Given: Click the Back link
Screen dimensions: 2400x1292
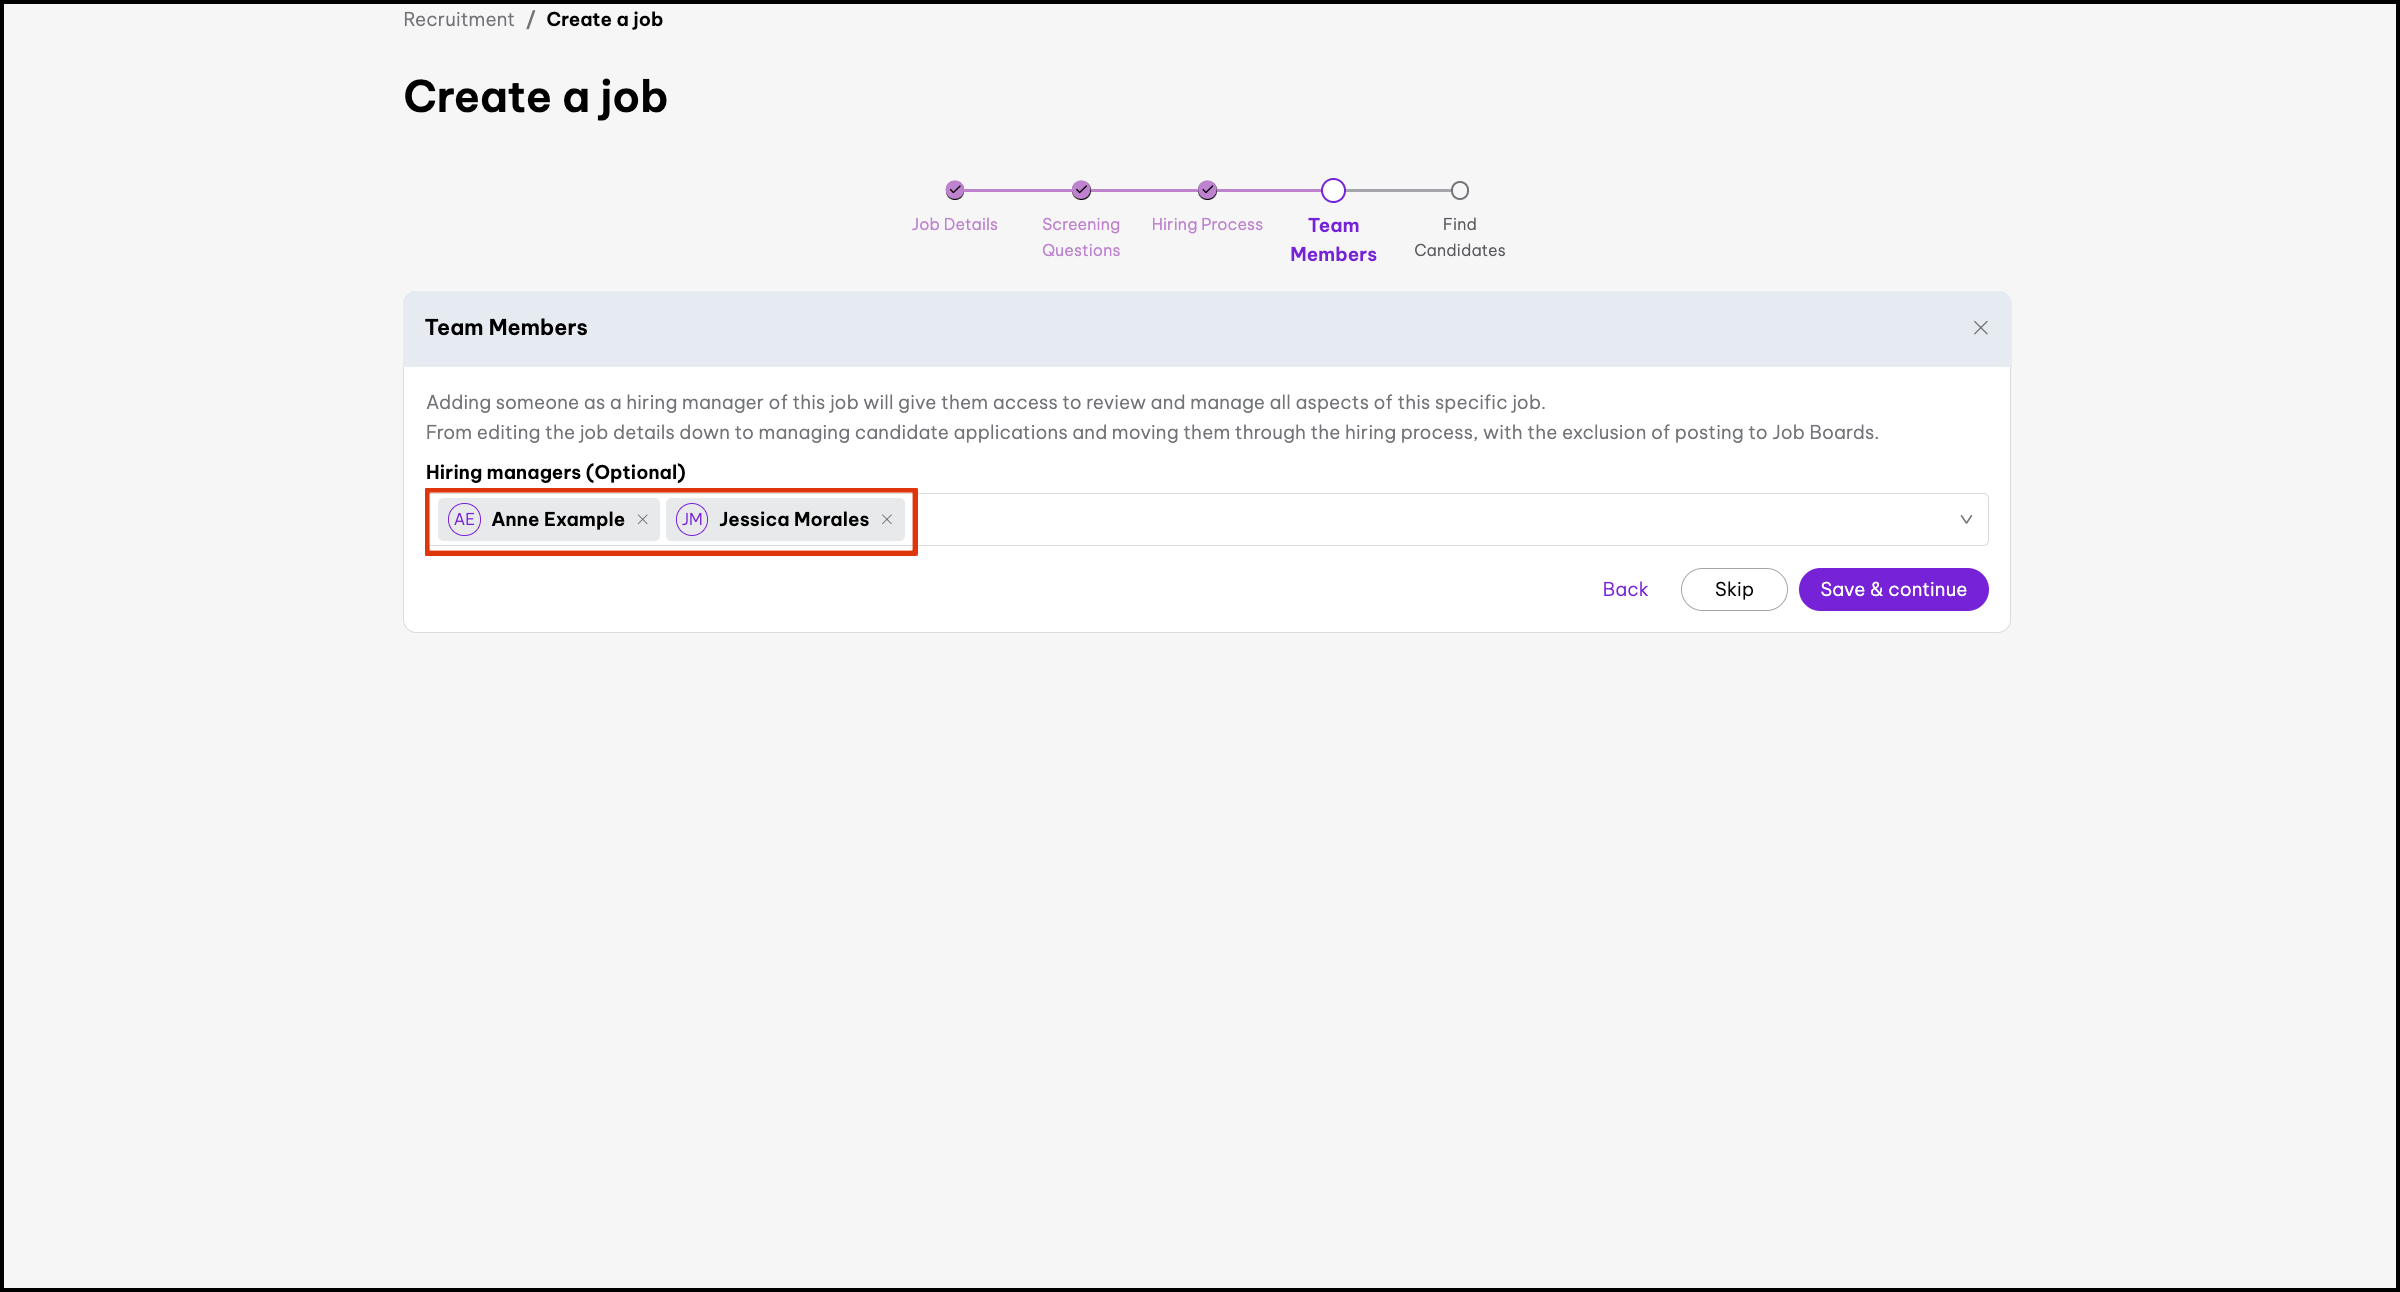Looking at the screenshot, I should coord(1624,589).
